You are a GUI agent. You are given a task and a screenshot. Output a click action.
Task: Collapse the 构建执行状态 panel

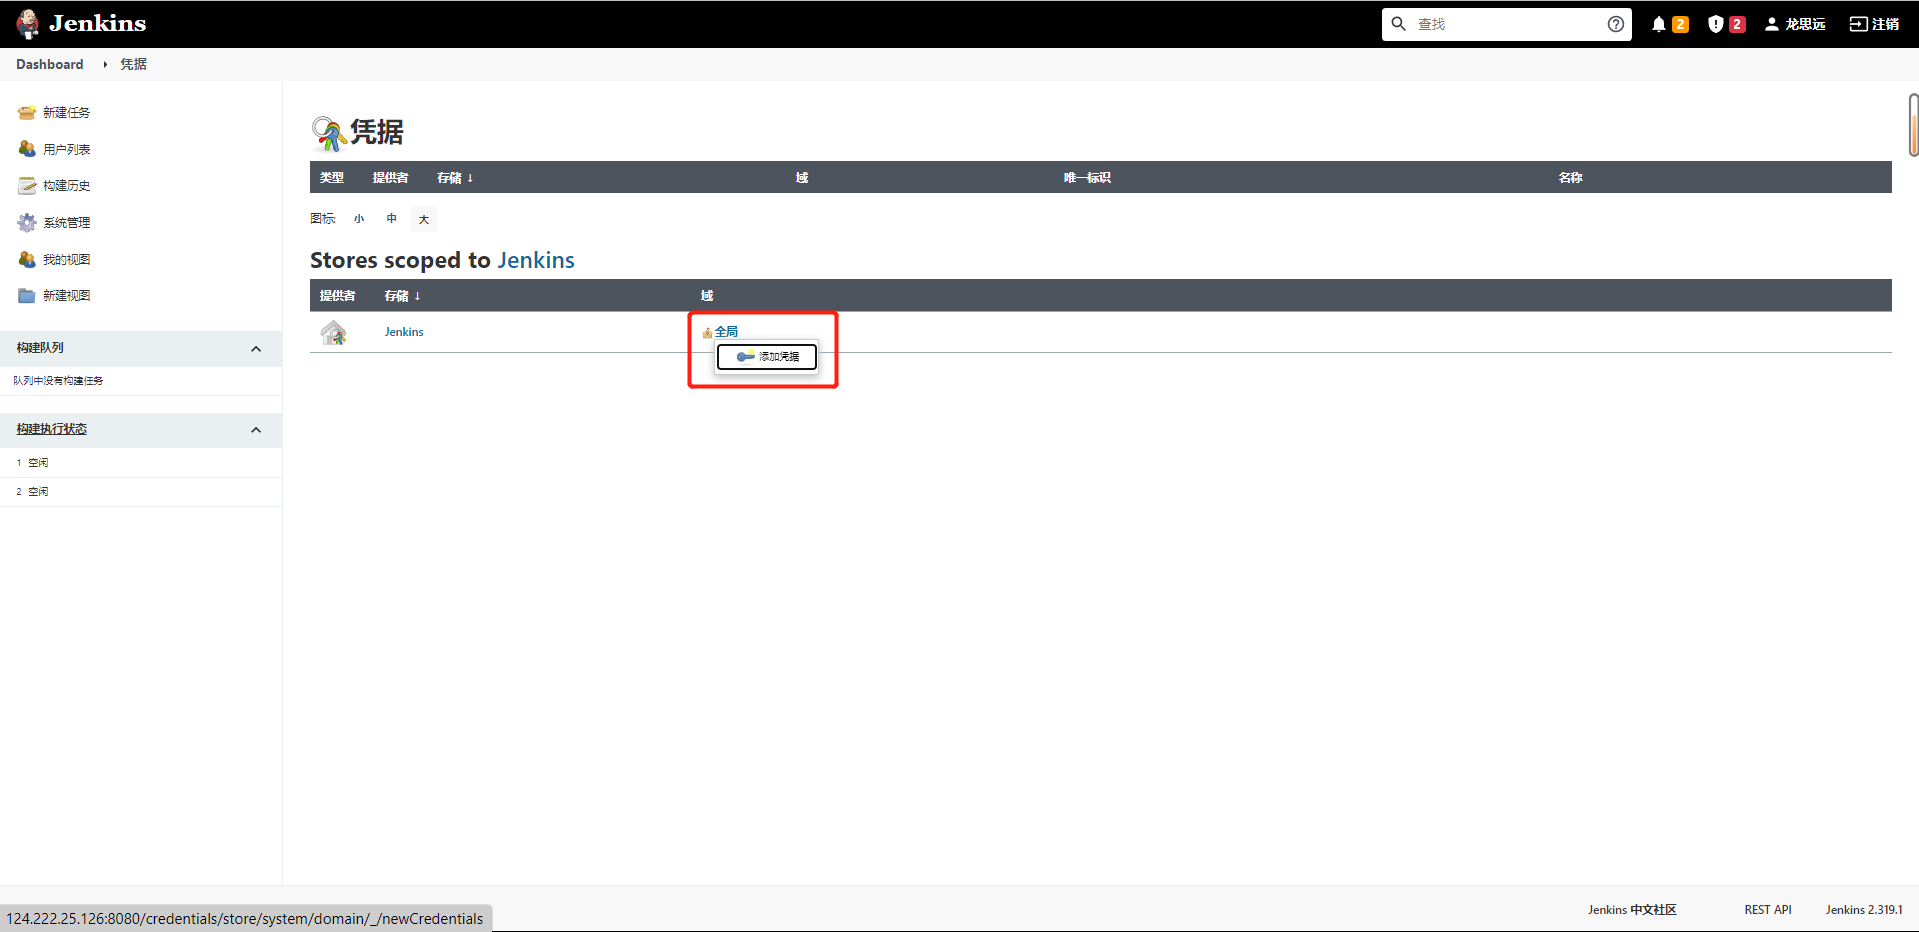(x=256, y=430)
